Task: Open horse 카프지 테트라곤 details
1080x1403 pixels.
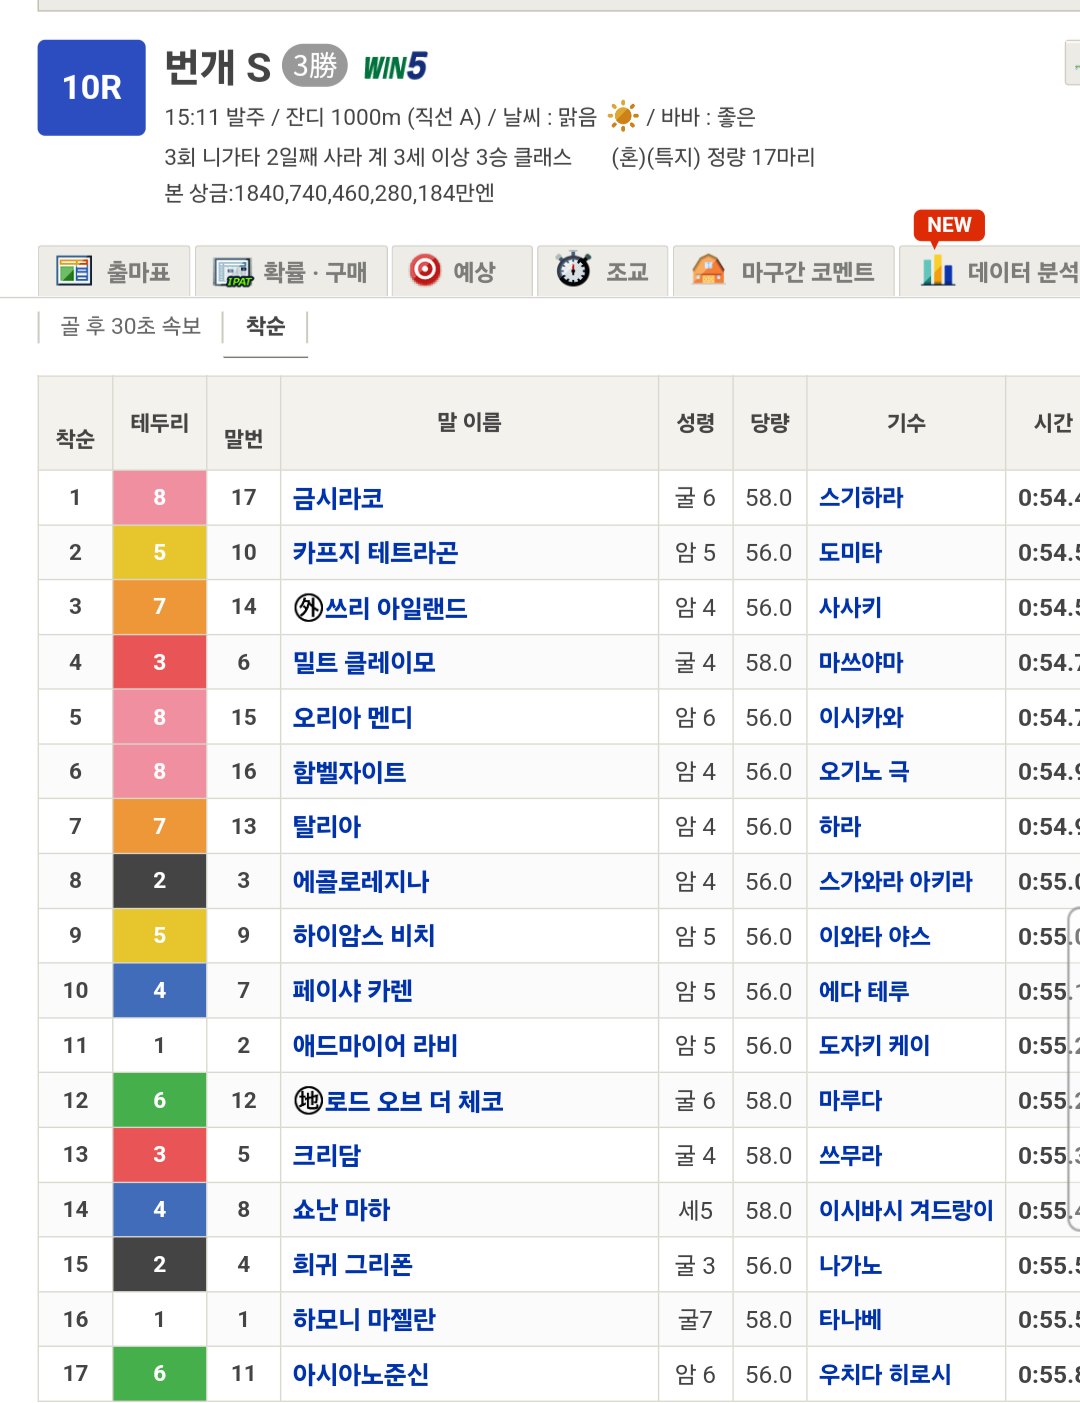Action: (x=375, y=553)
